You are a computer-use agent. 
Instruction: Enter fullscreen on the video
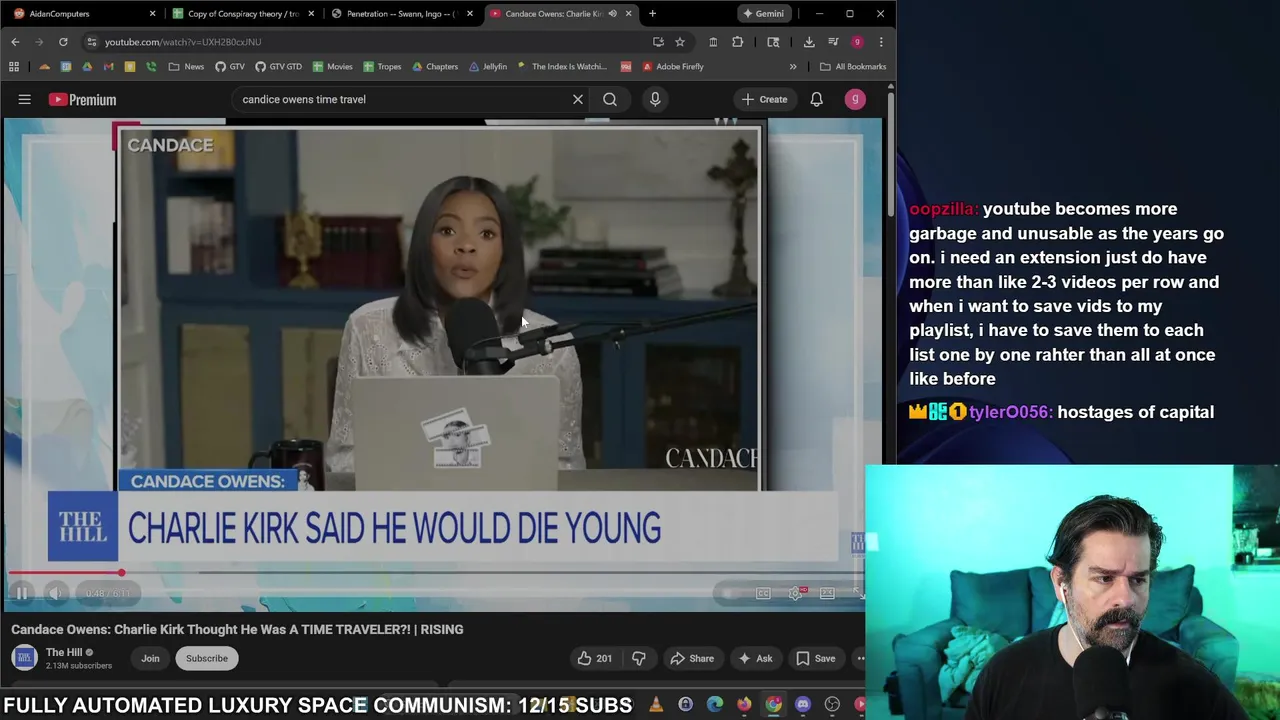857,593
